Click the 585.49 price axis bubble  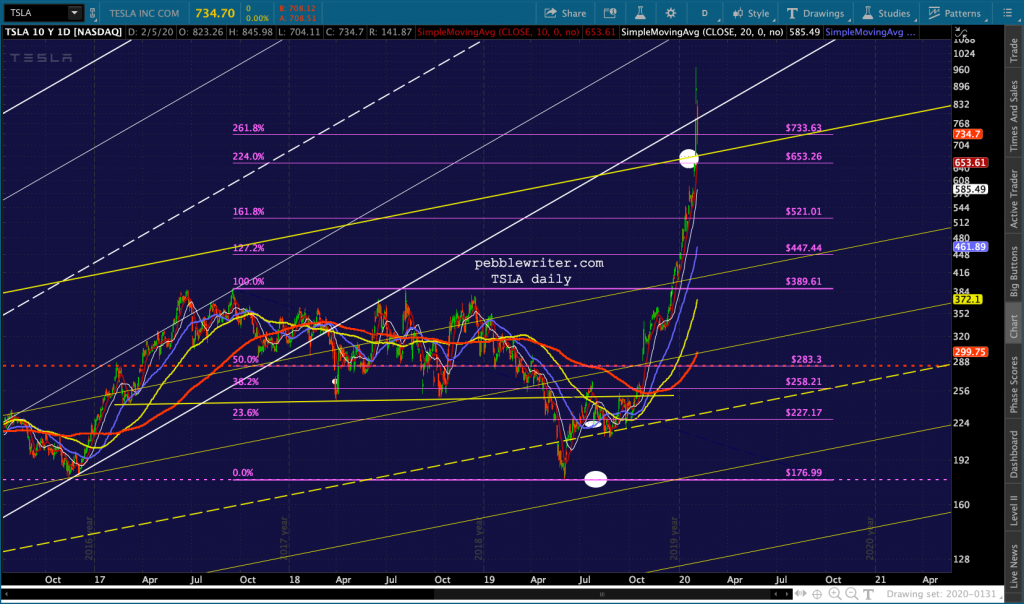point(970,189)
